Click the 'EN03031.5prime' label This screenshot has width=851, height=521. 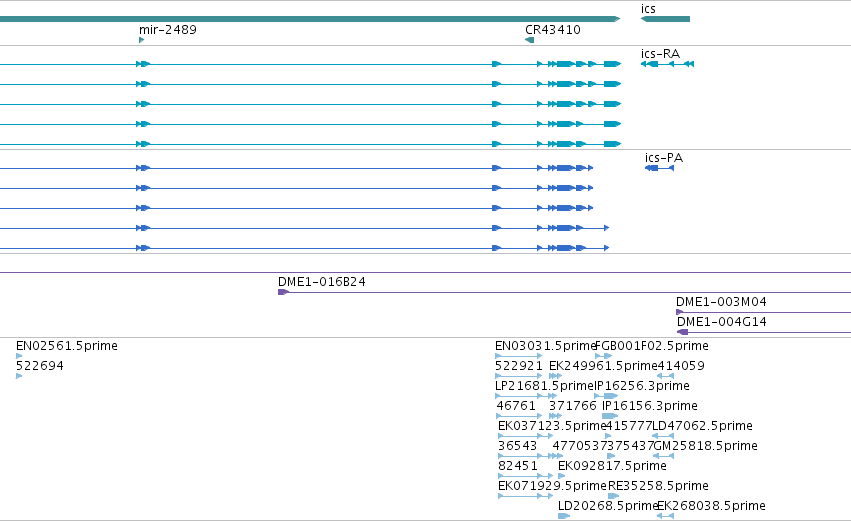click(545, 346)
